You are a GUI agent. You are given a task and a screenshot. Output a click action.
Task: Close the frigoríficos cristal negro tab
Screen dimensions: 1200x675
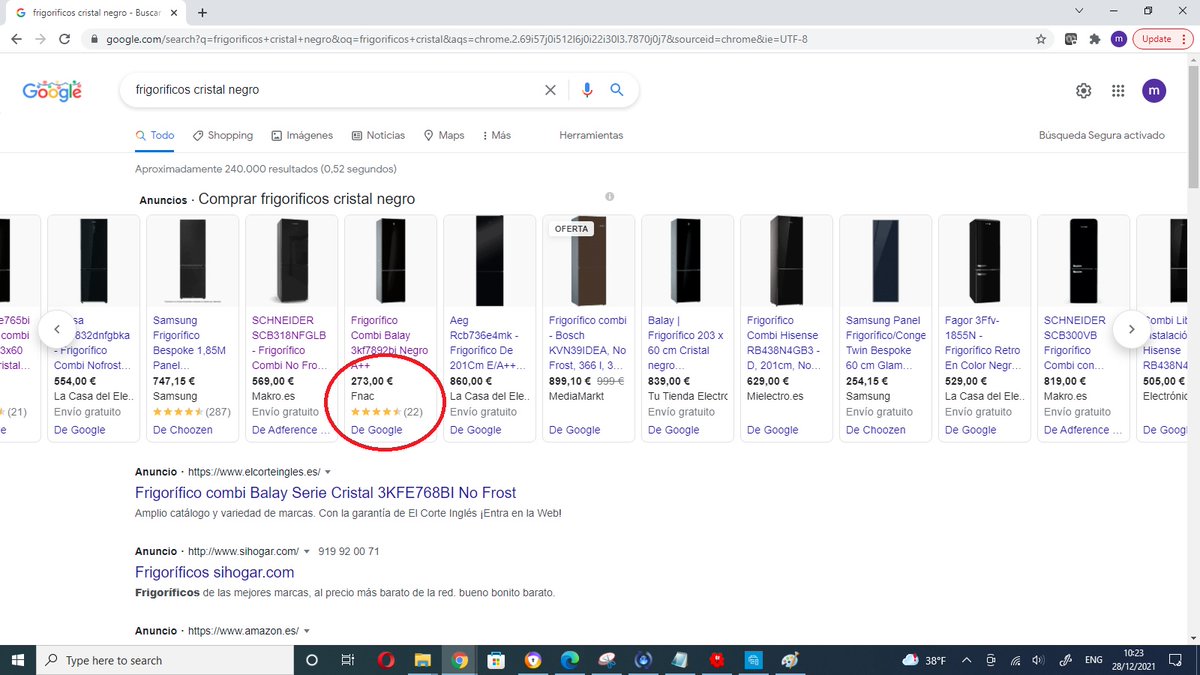175,13
